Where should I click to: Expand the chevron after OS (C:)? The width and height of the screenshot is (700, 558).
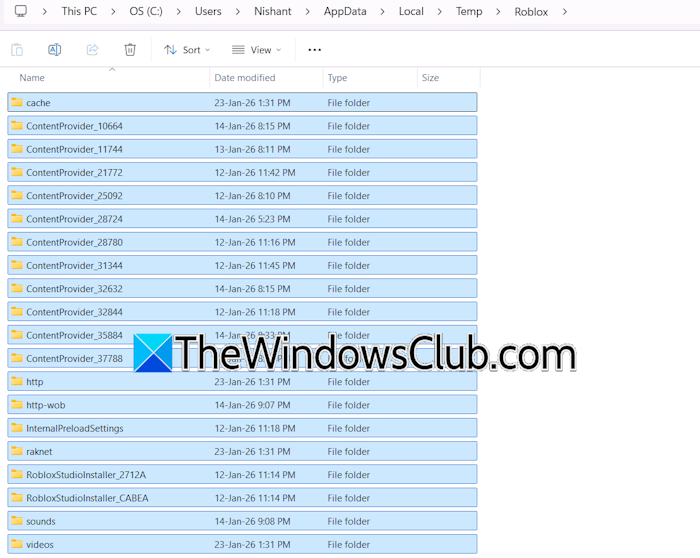pos(179,12)
